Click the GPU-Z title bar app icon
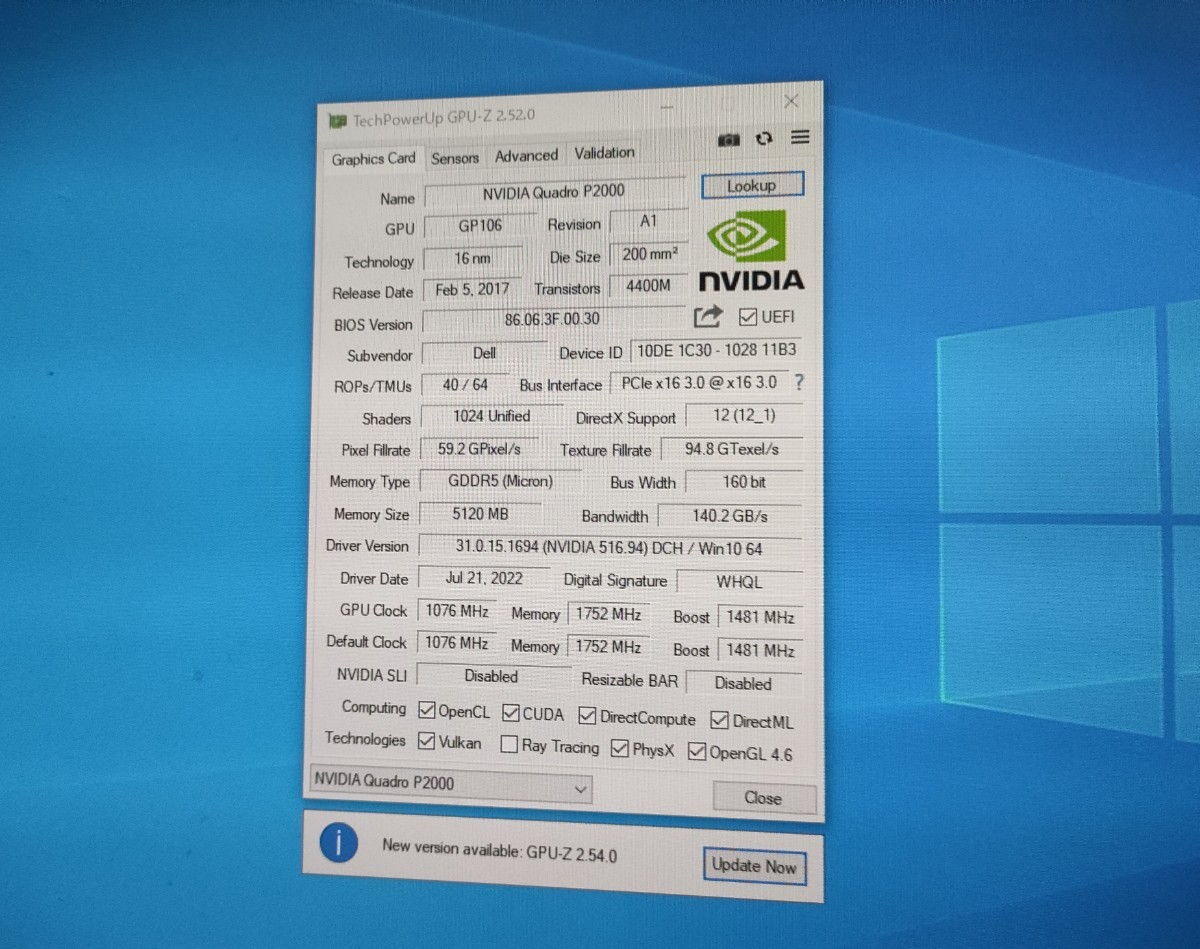1200x949 pixels. 338,121
